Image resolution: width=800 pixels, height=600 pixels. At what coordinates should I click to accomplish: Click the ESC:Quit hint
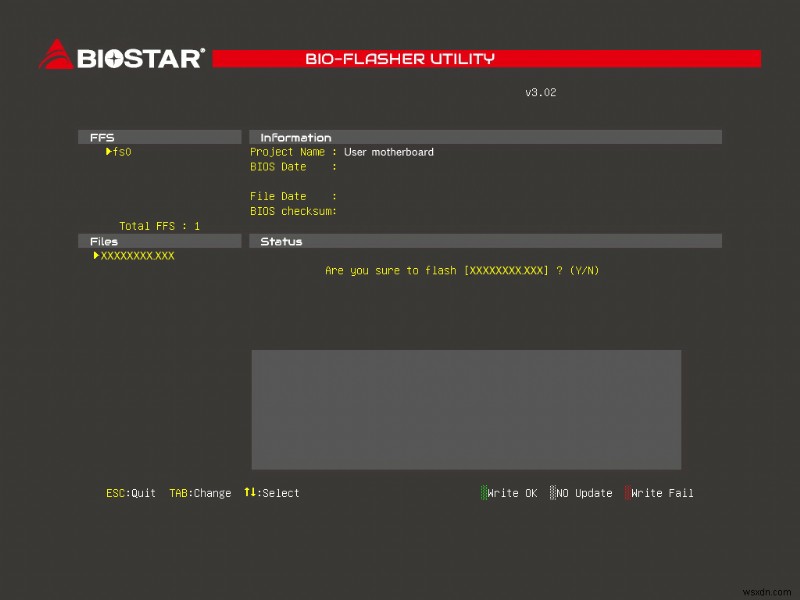click(131, 493)
